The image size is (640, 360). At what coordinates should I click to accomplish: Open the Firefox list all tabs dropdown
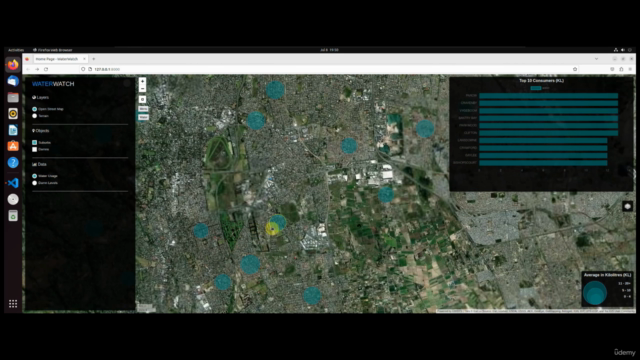(596, 59)
